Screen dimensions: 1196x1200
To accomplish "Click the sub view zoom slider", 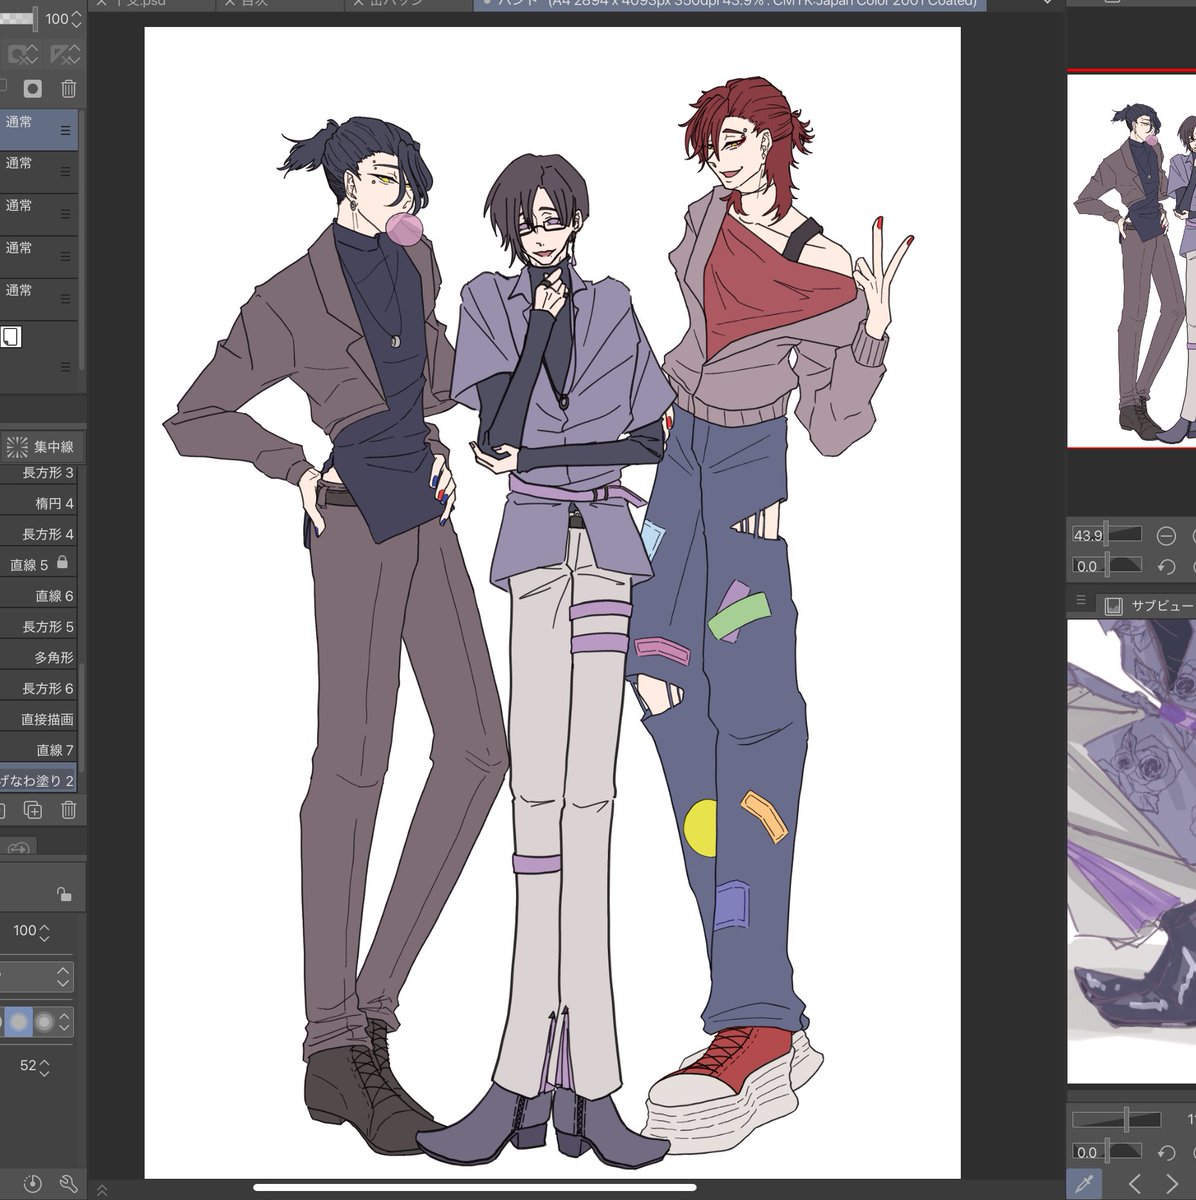I will point(1116,1120).
